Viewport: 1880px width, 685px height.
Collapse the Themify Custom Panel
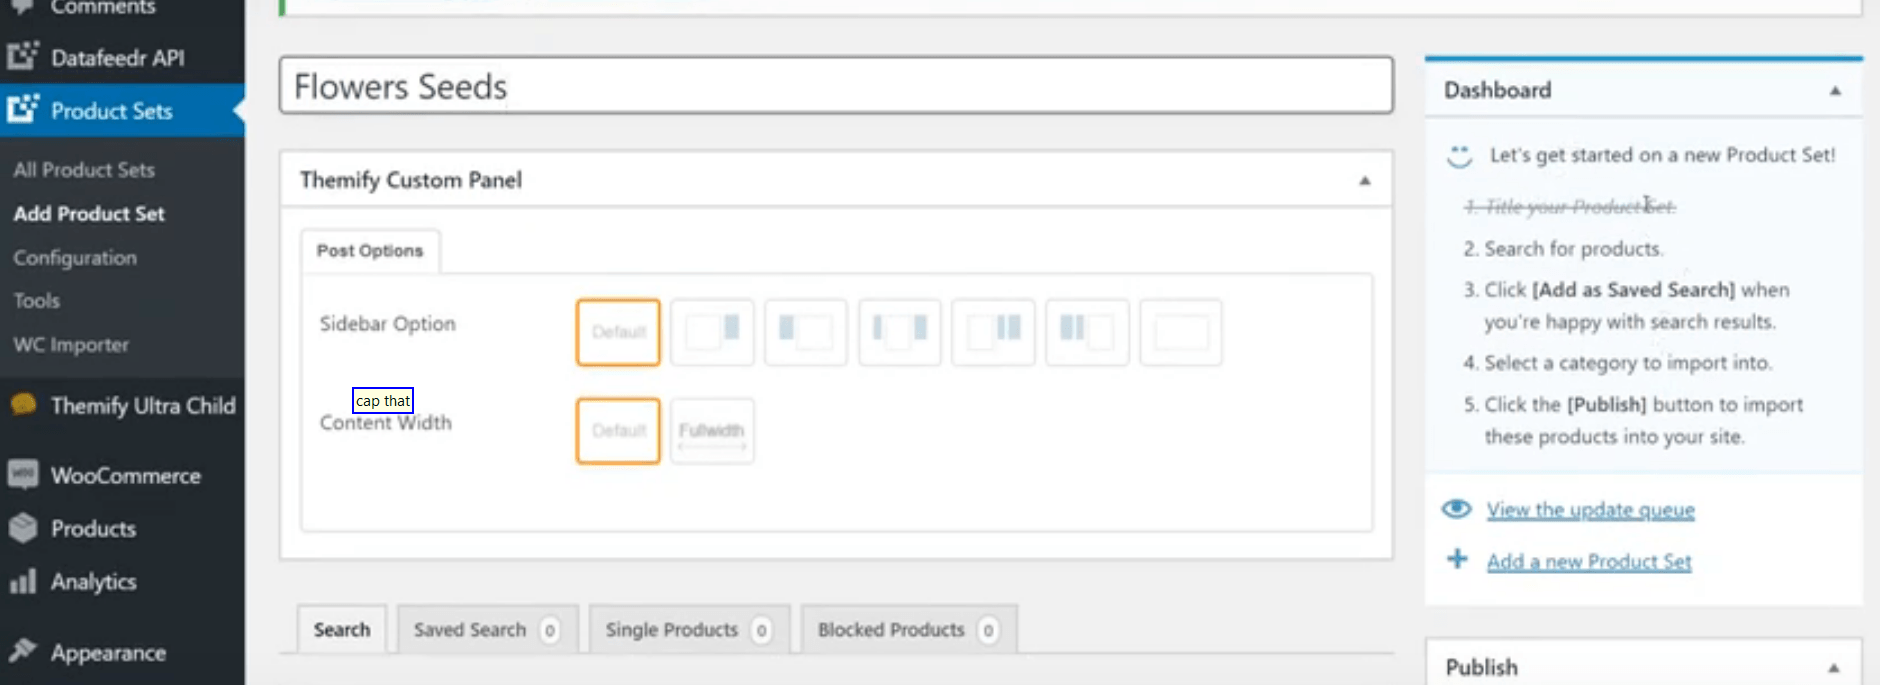(1364, 180)
